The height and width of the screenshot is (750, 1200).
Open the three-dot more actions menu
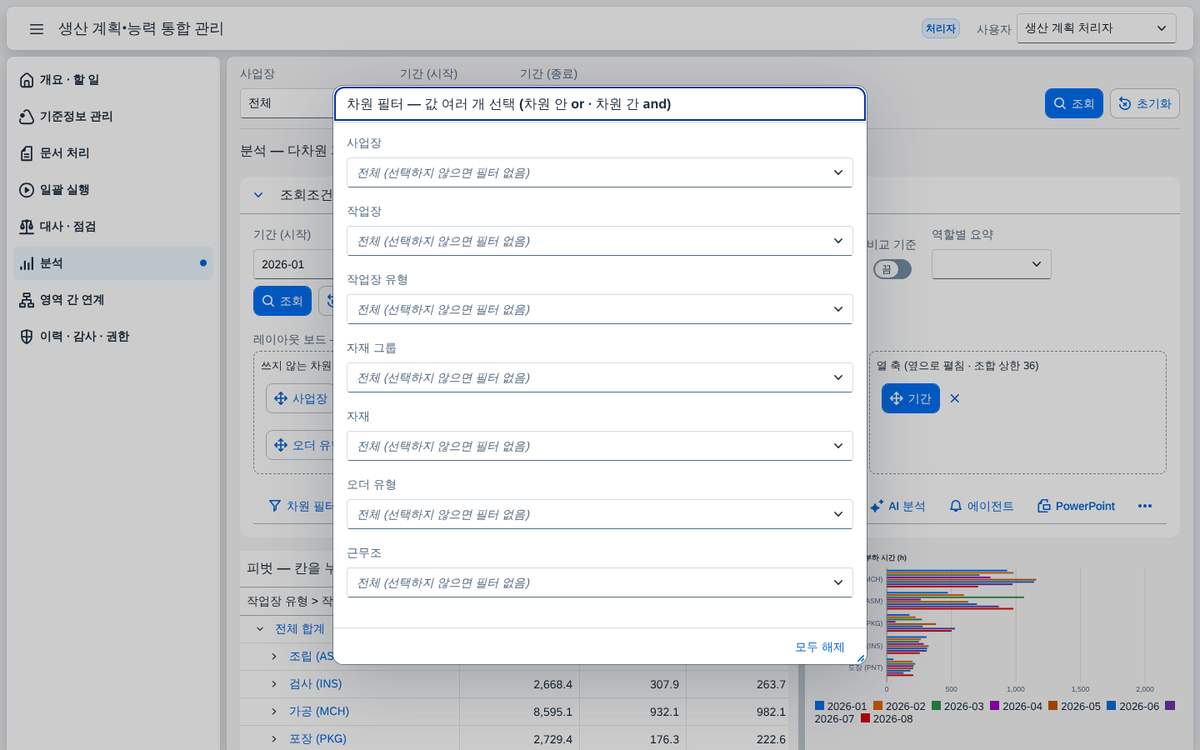click(x=1145, y=507)
